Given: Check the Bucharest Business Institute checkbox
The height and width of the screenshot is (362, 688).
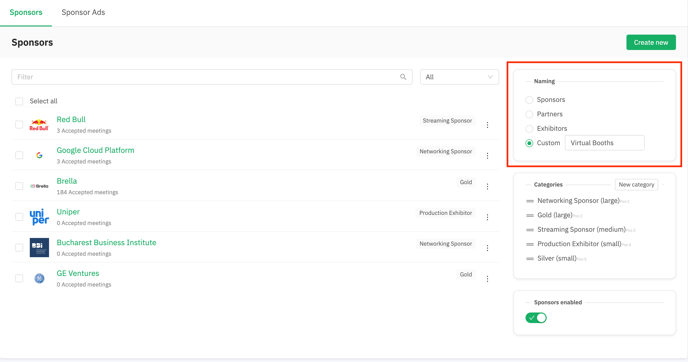Looking at the screenshot, I should tap(19, 247).
